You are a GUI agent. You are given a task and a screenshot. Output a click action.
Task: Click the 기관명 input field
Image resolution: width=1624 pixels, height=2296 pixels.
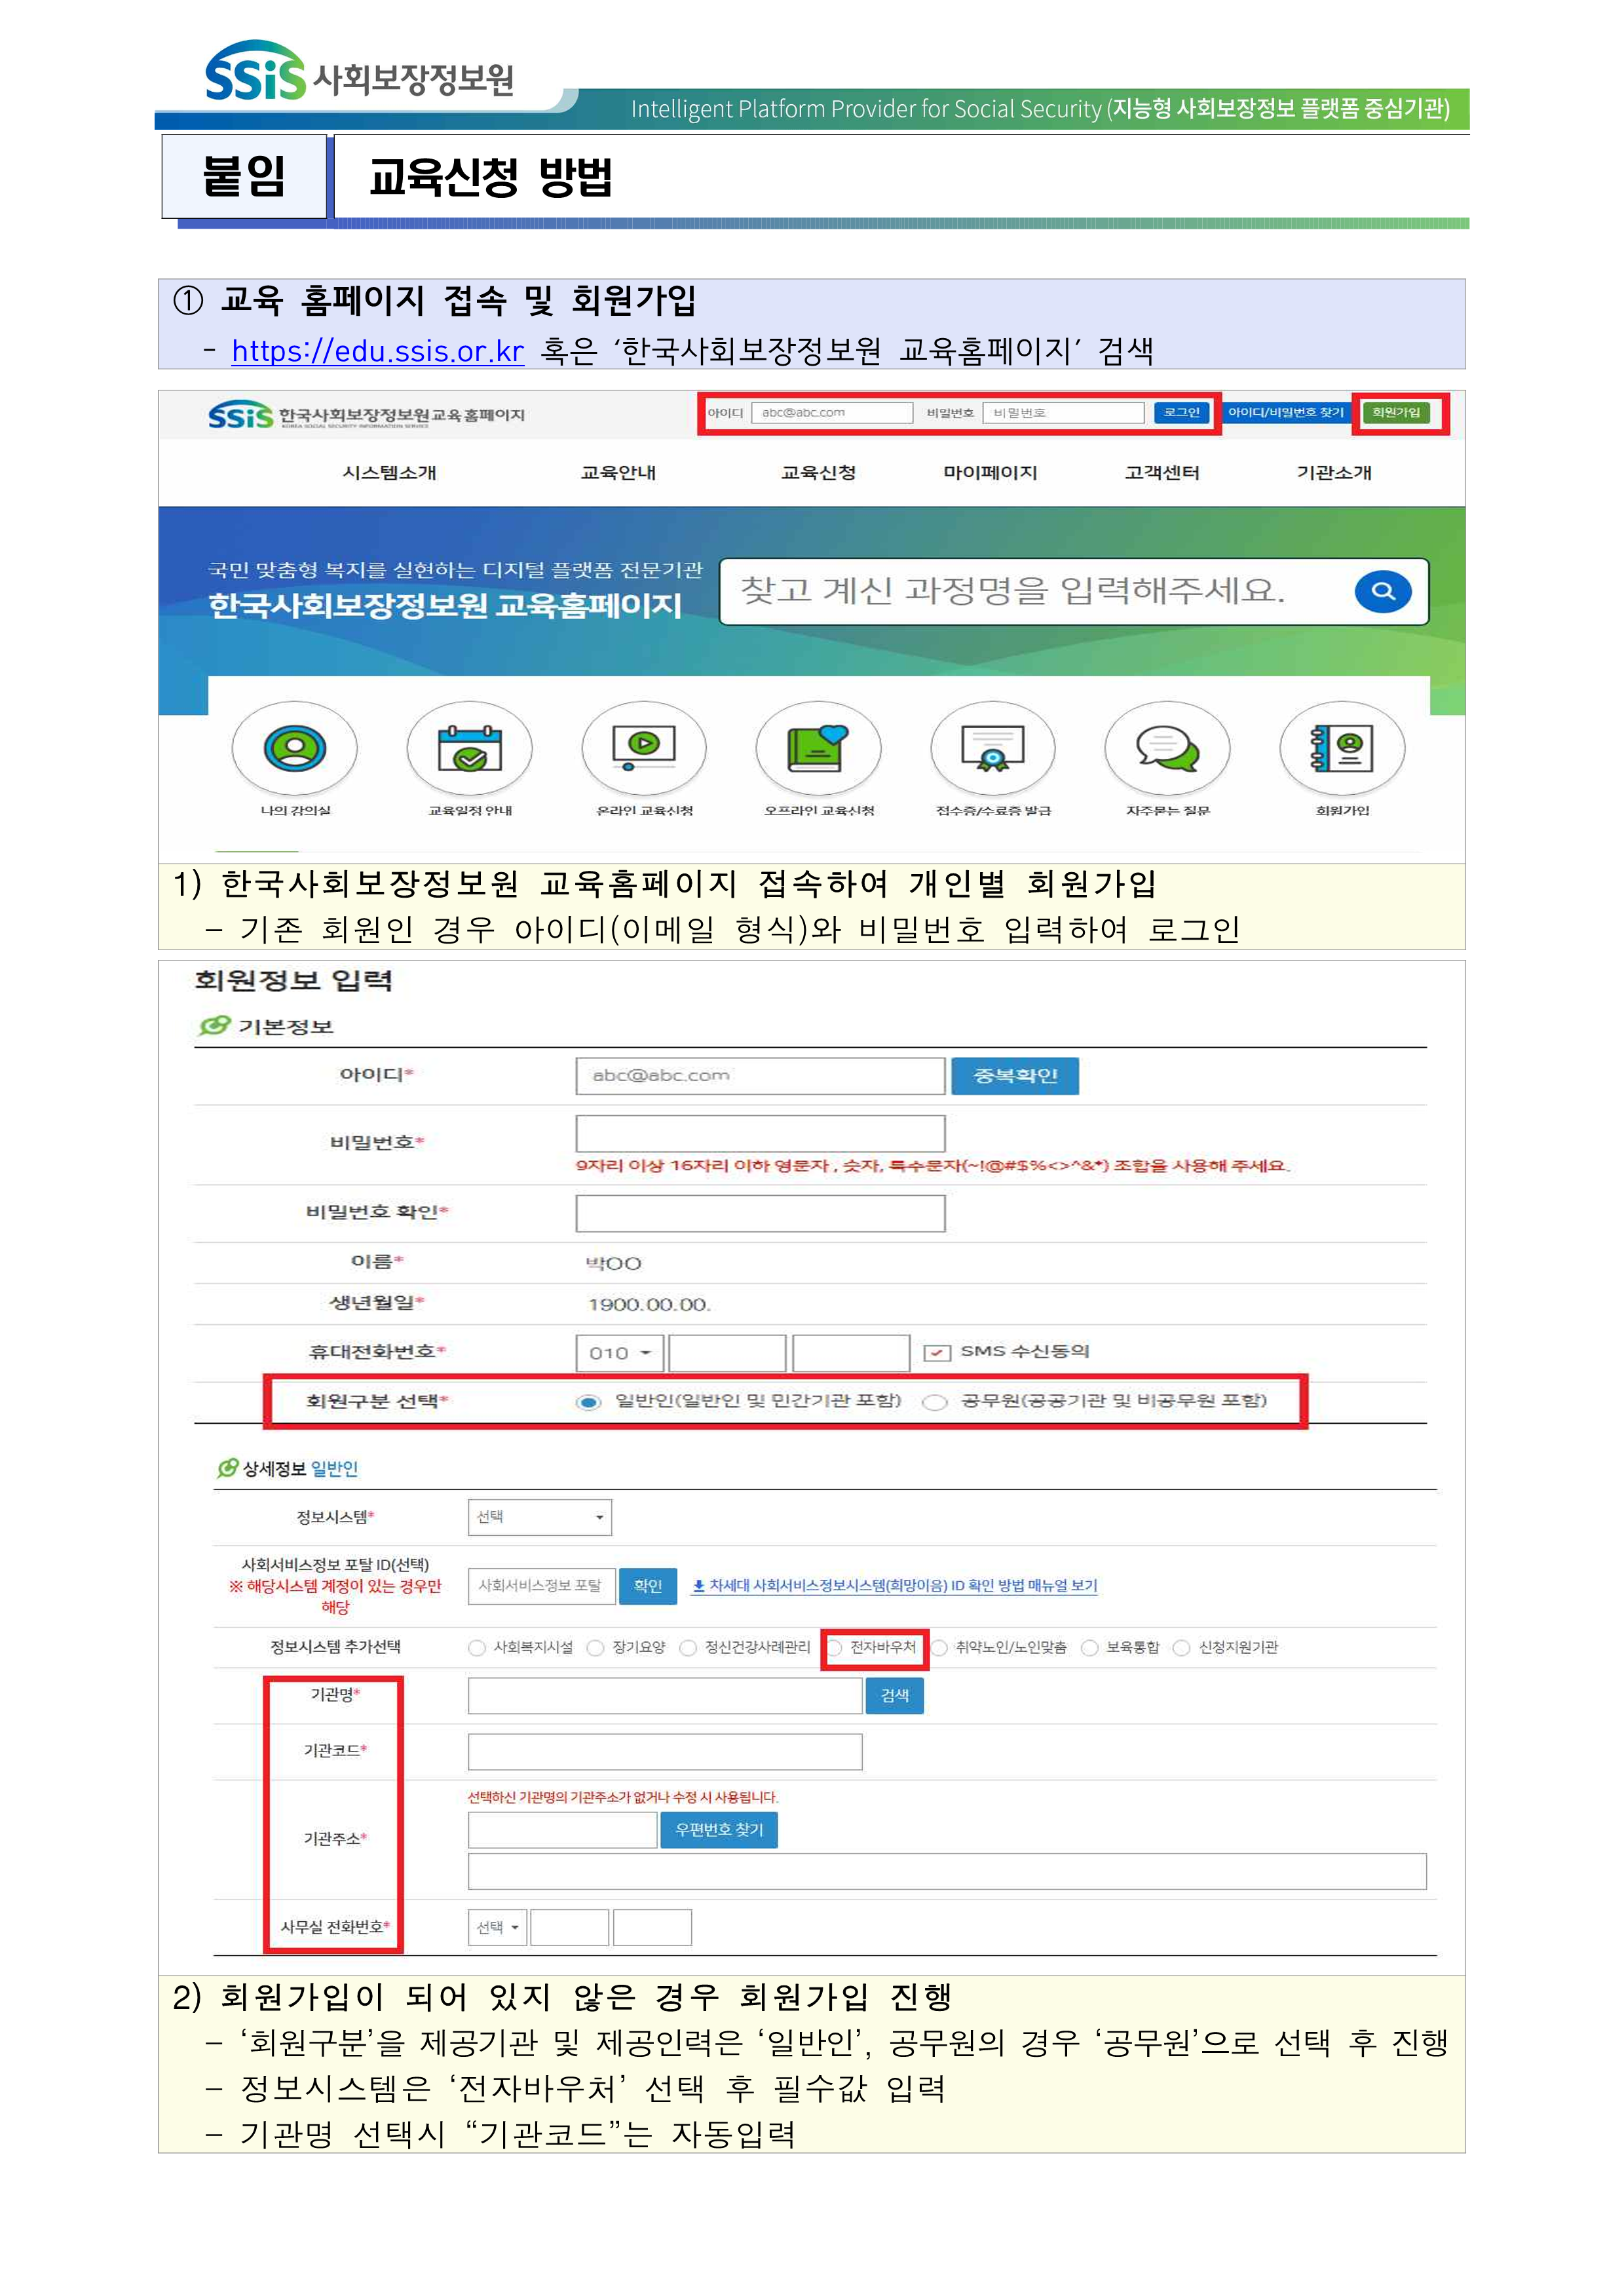pyautogui.click(x=665, y=1696)
